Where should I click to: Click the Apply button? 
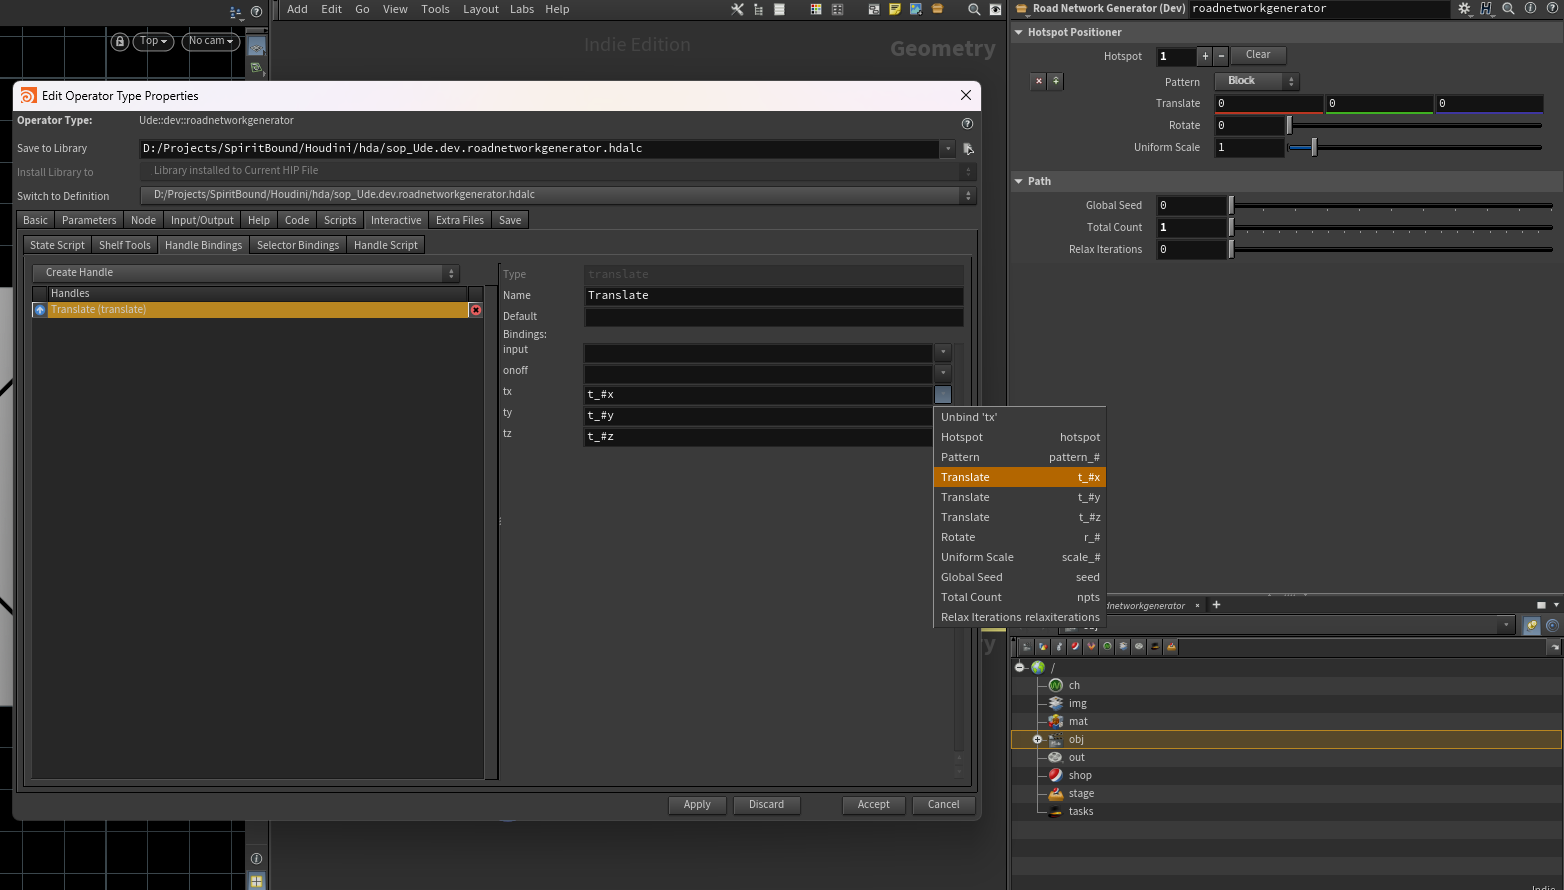tap(697, 805)
